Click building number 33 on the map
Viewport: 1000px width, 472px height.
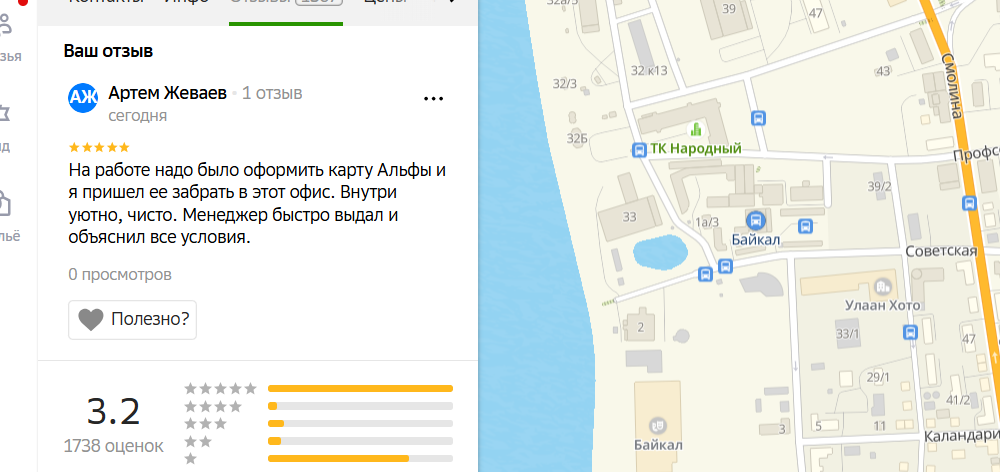[x=629, y=218]
